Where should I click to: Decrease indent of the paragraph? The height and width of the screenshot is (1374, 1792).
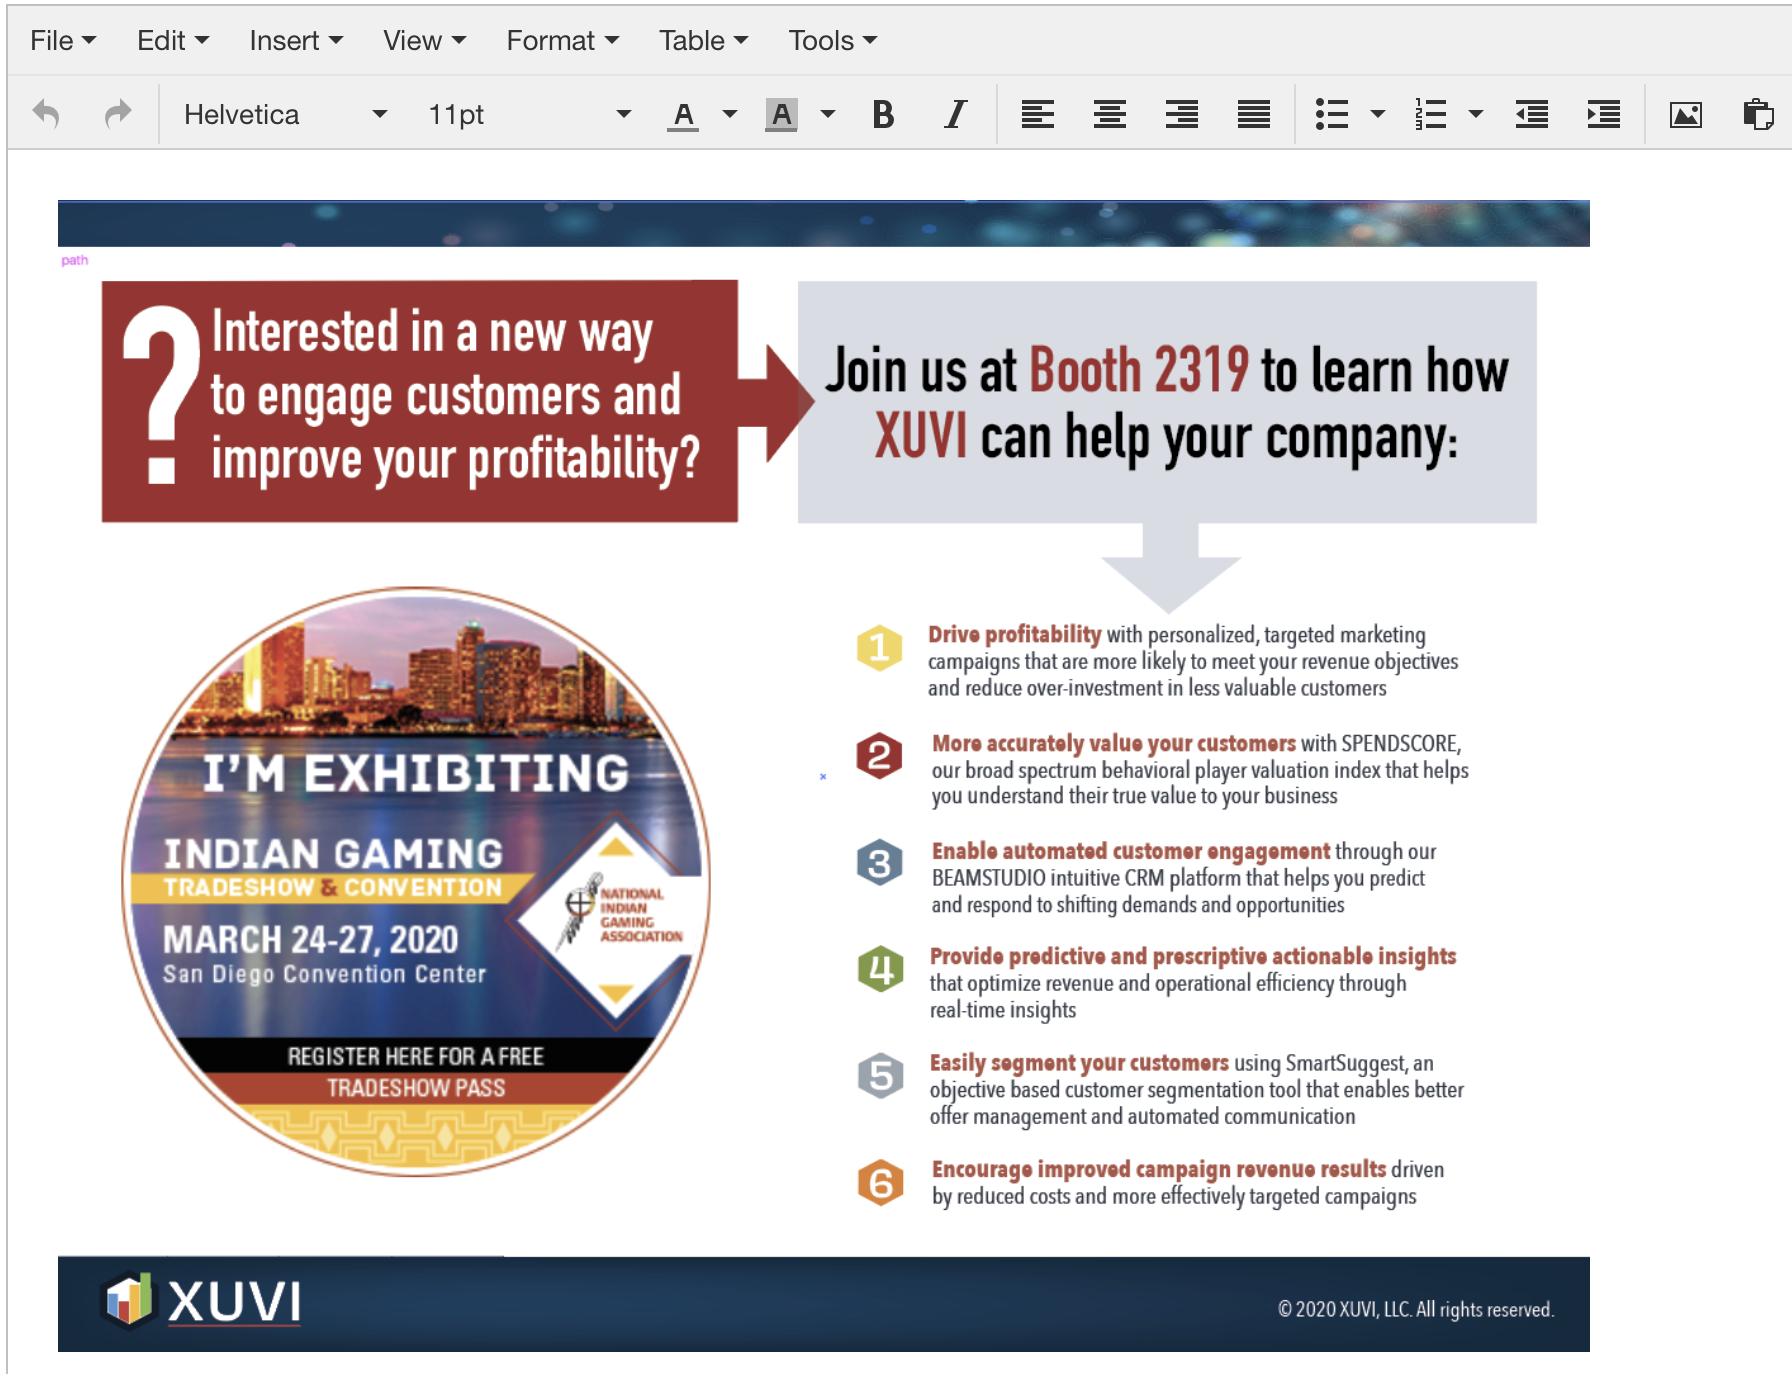(x=1531, y=115)
